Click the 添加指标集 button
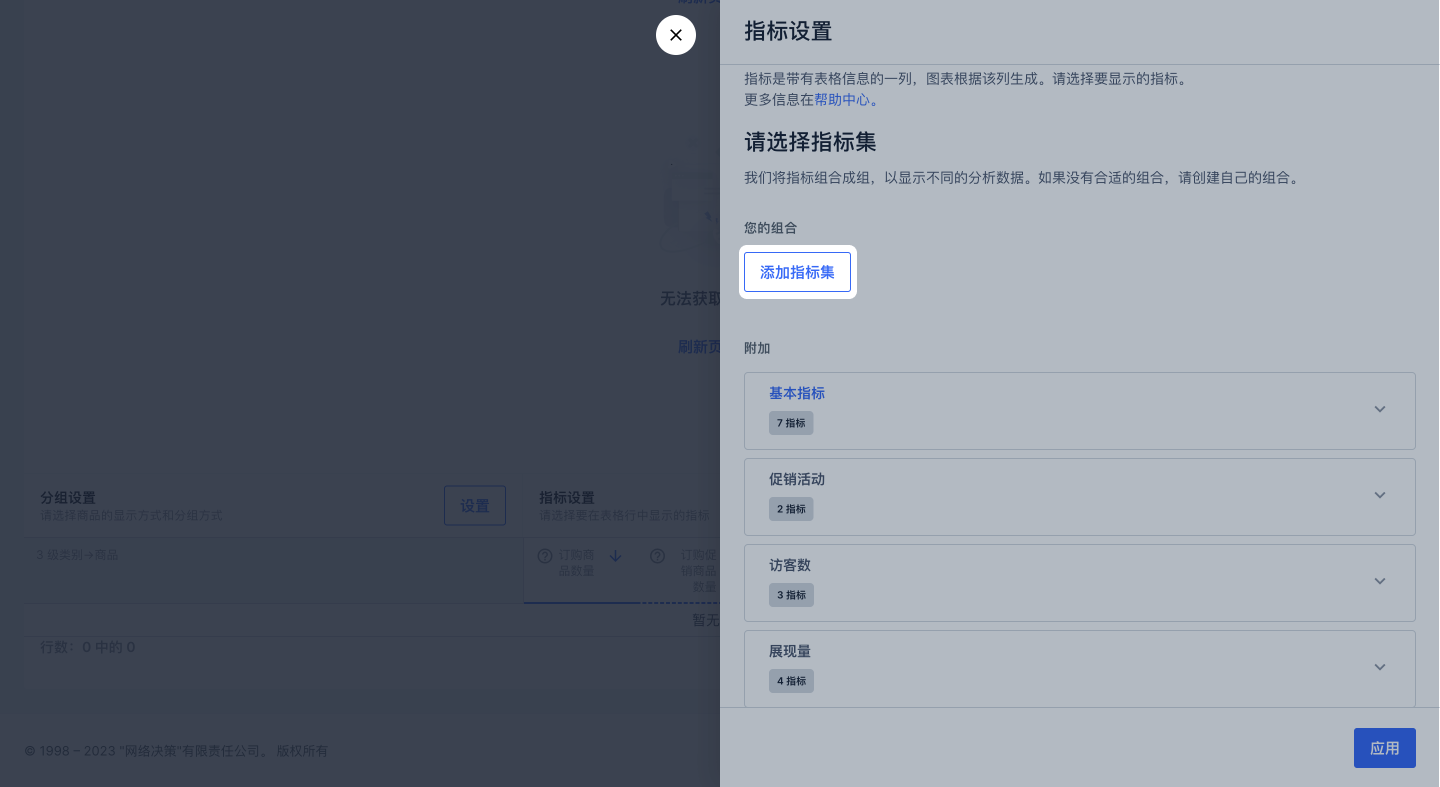 797,272
